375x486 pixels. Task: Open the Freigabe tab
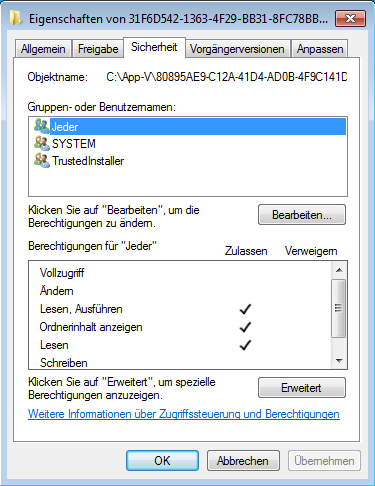98,49
